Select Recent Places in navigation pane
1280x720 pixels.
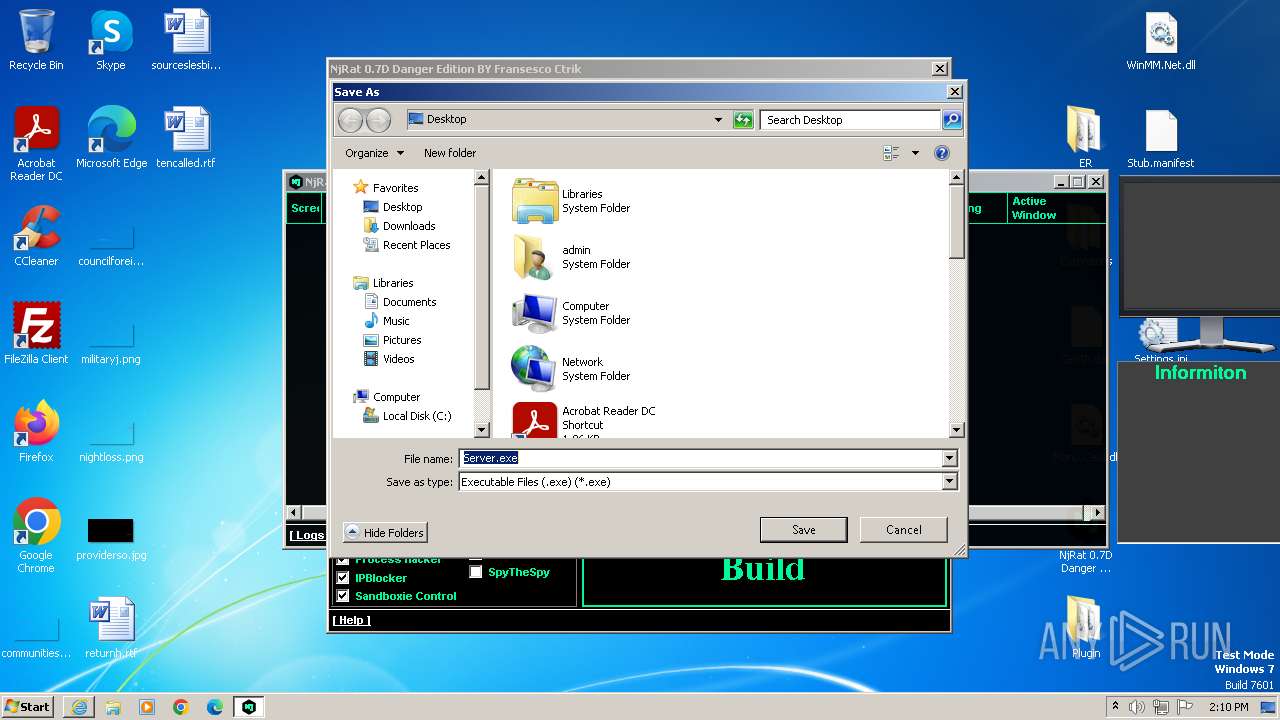pos(416,245)
